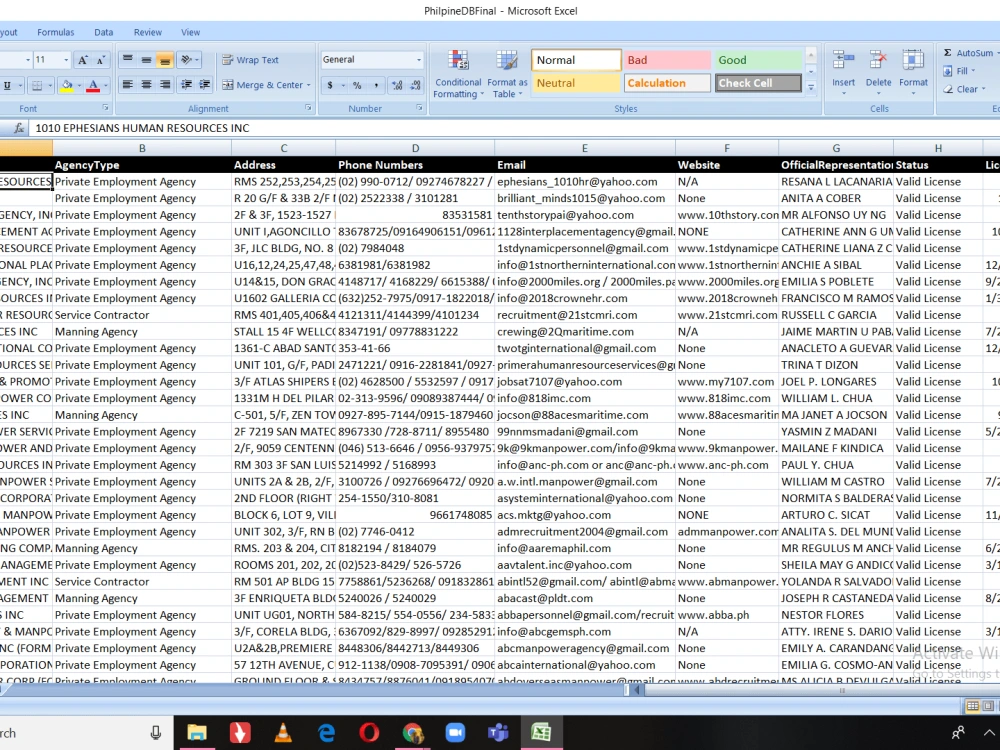Open the font size 11 dropdown

coord(66,60)
